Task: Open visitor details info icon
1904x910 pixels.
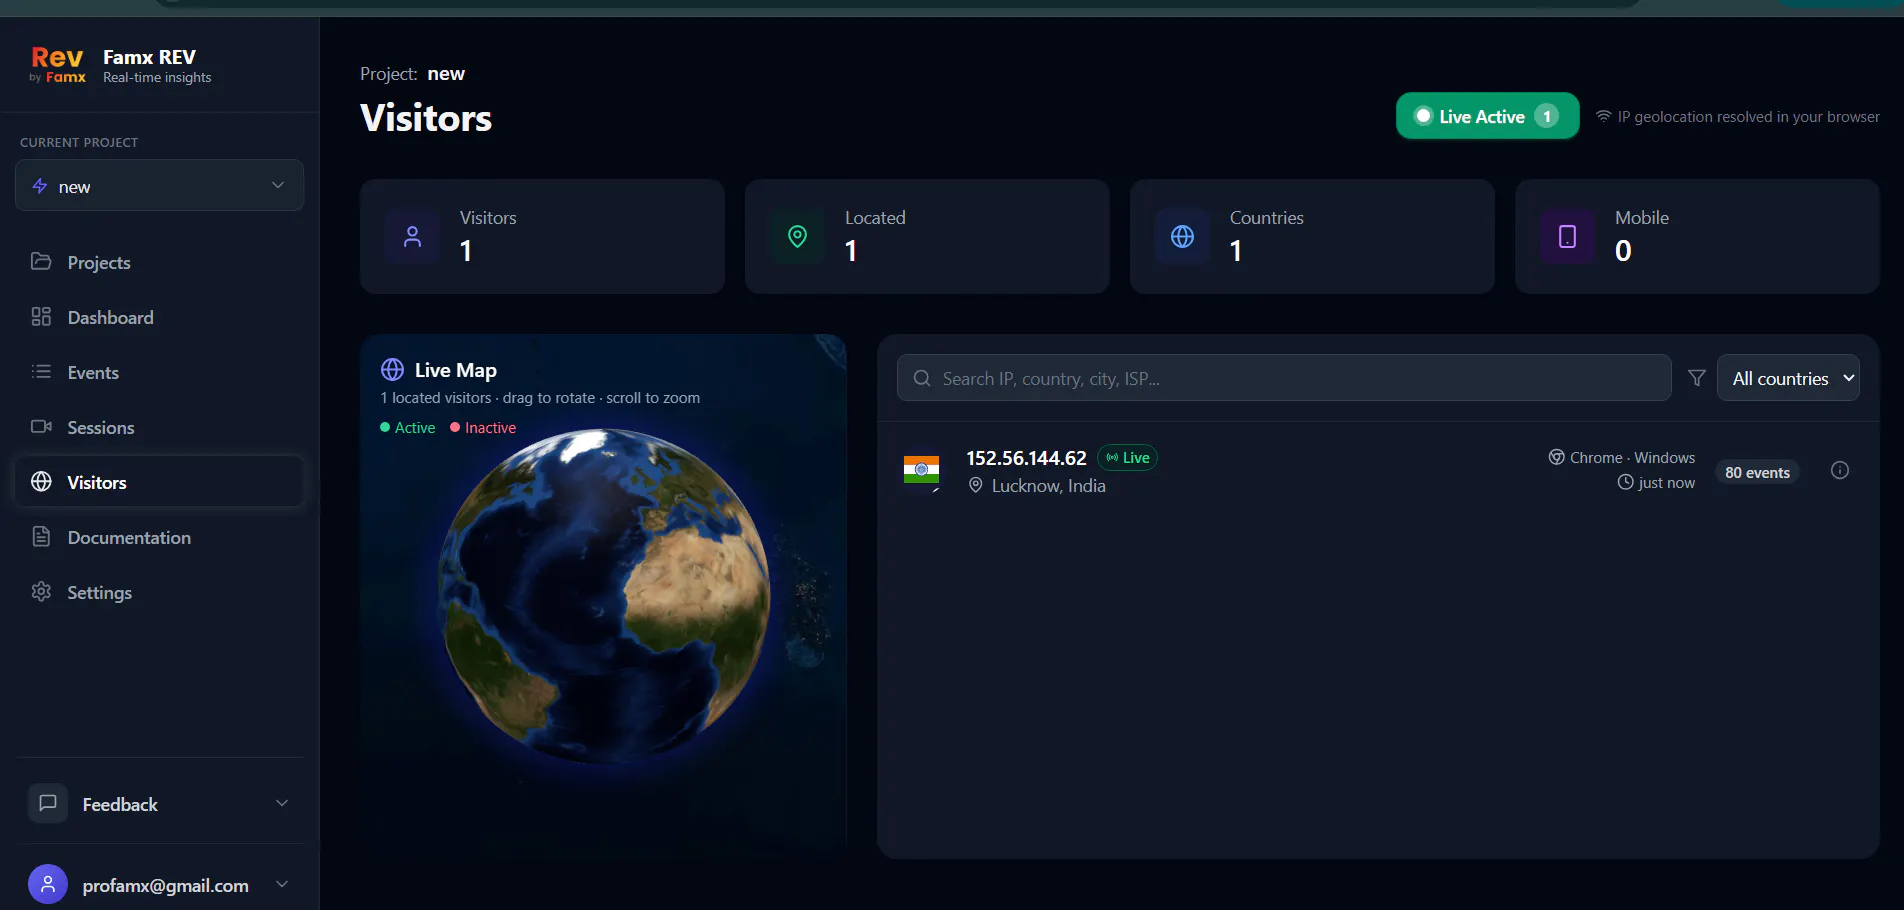Action: 1839,470
